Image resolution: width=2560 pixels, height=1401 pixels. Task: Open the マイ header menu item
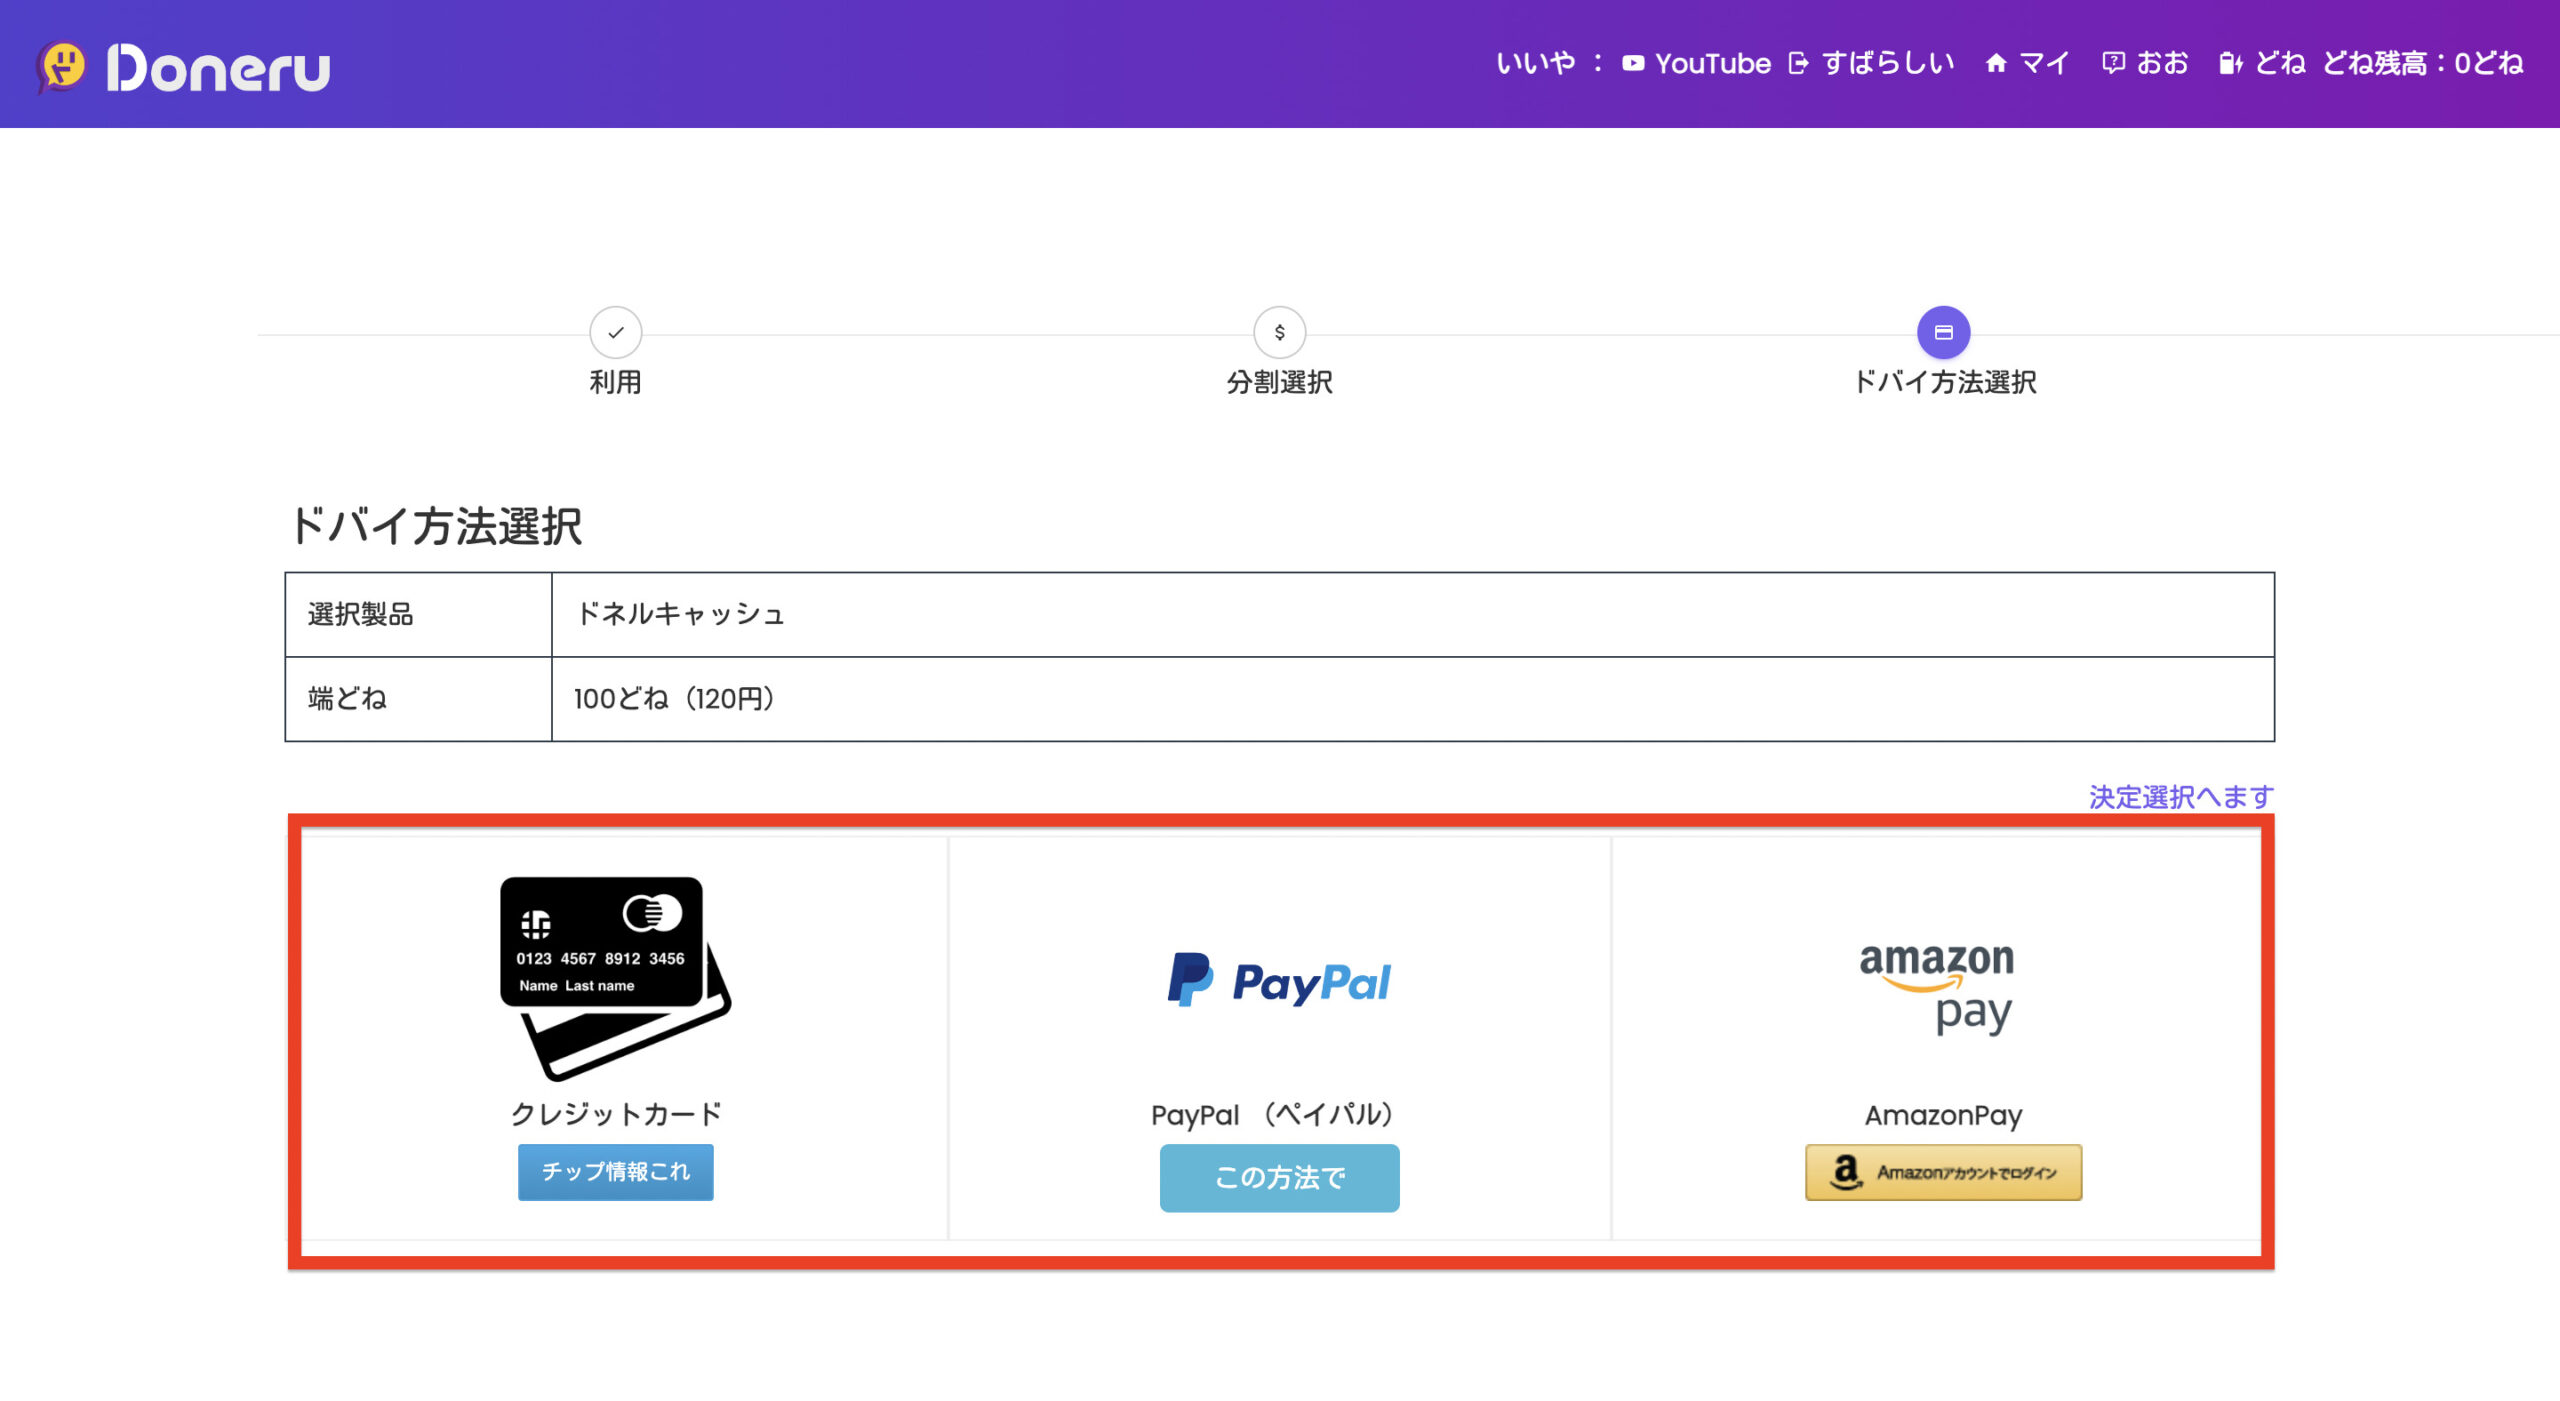(x=2043, y=63)
